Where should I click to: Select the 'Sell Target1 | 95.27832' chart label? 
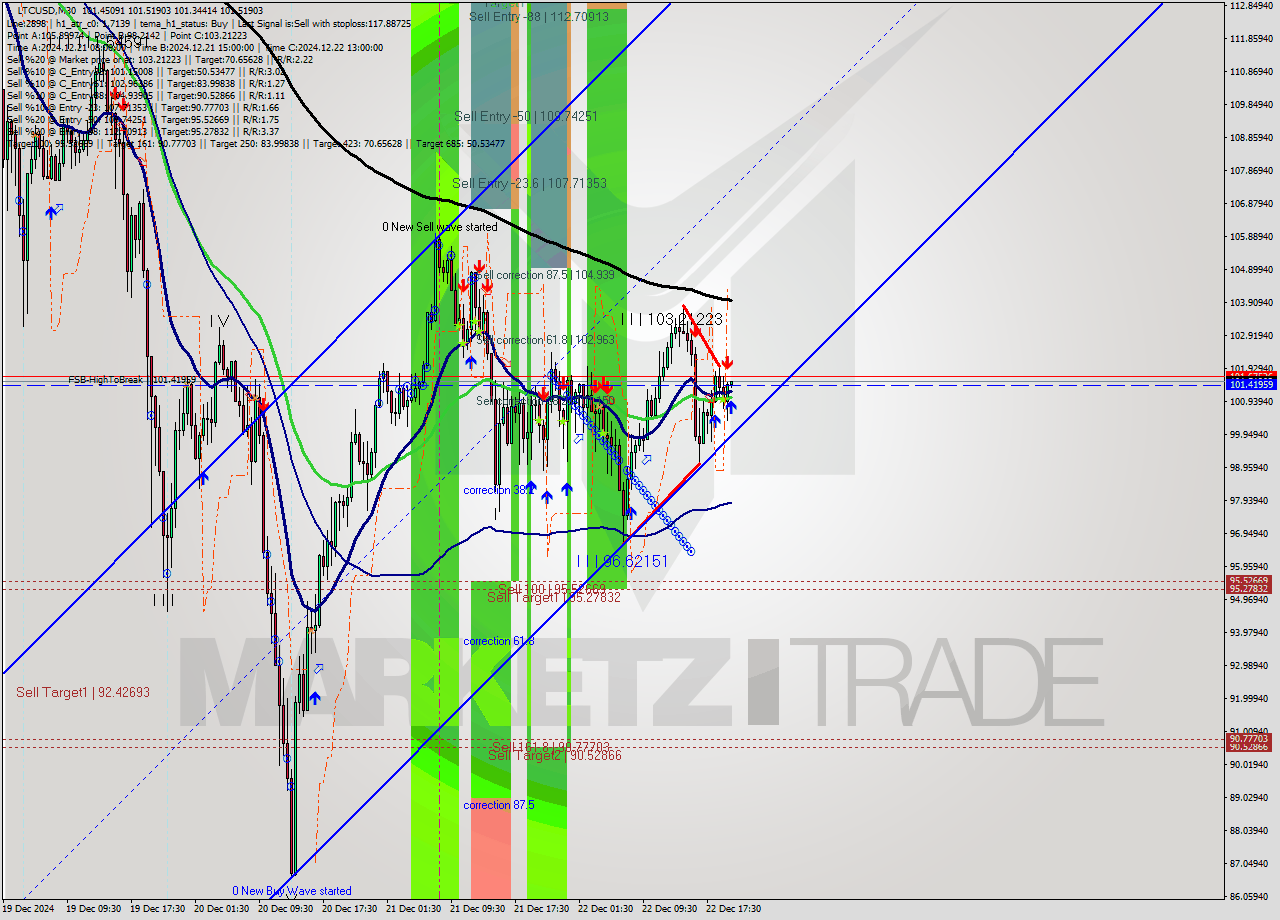pyautogui.click(x=554, y=597)
